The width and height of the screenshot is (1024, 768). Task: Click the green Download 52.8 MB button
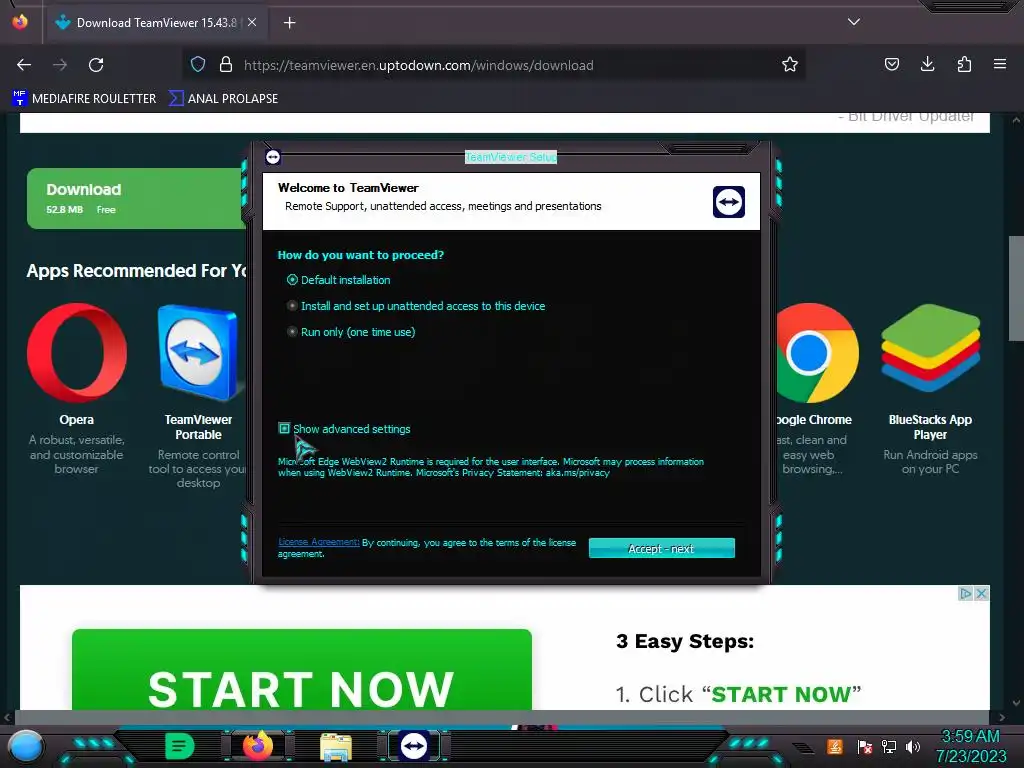pos(136,199)
